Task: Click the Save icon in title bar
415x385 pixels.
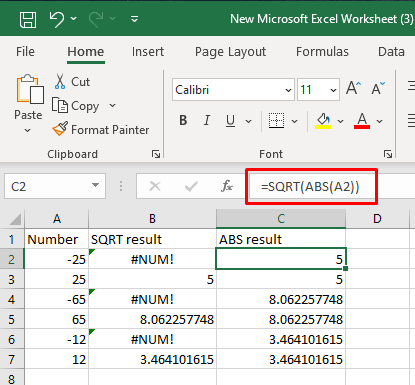Action: [28, 19]
